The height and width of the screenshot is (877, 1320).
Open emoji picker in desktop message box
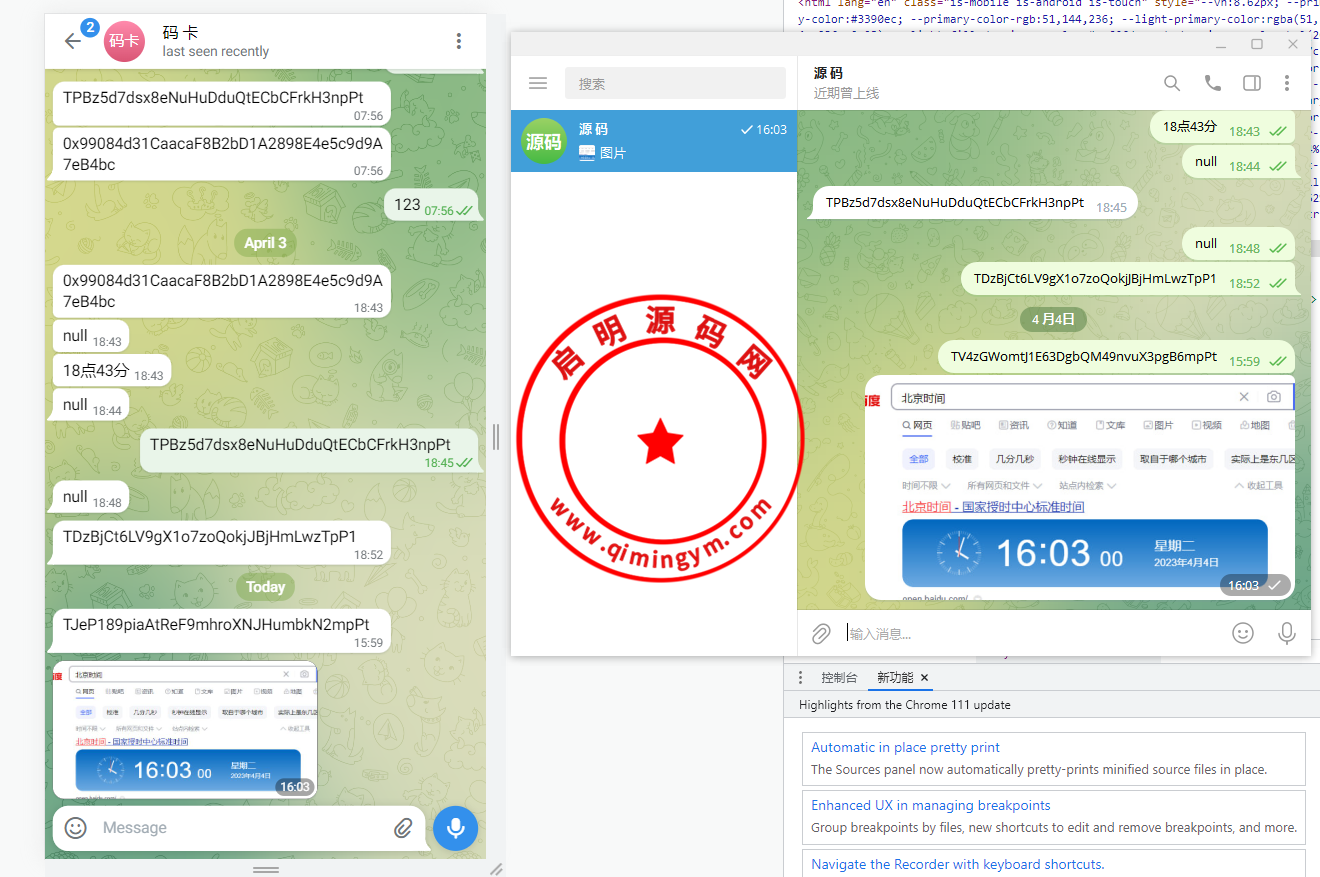[x=1243, y=633]
